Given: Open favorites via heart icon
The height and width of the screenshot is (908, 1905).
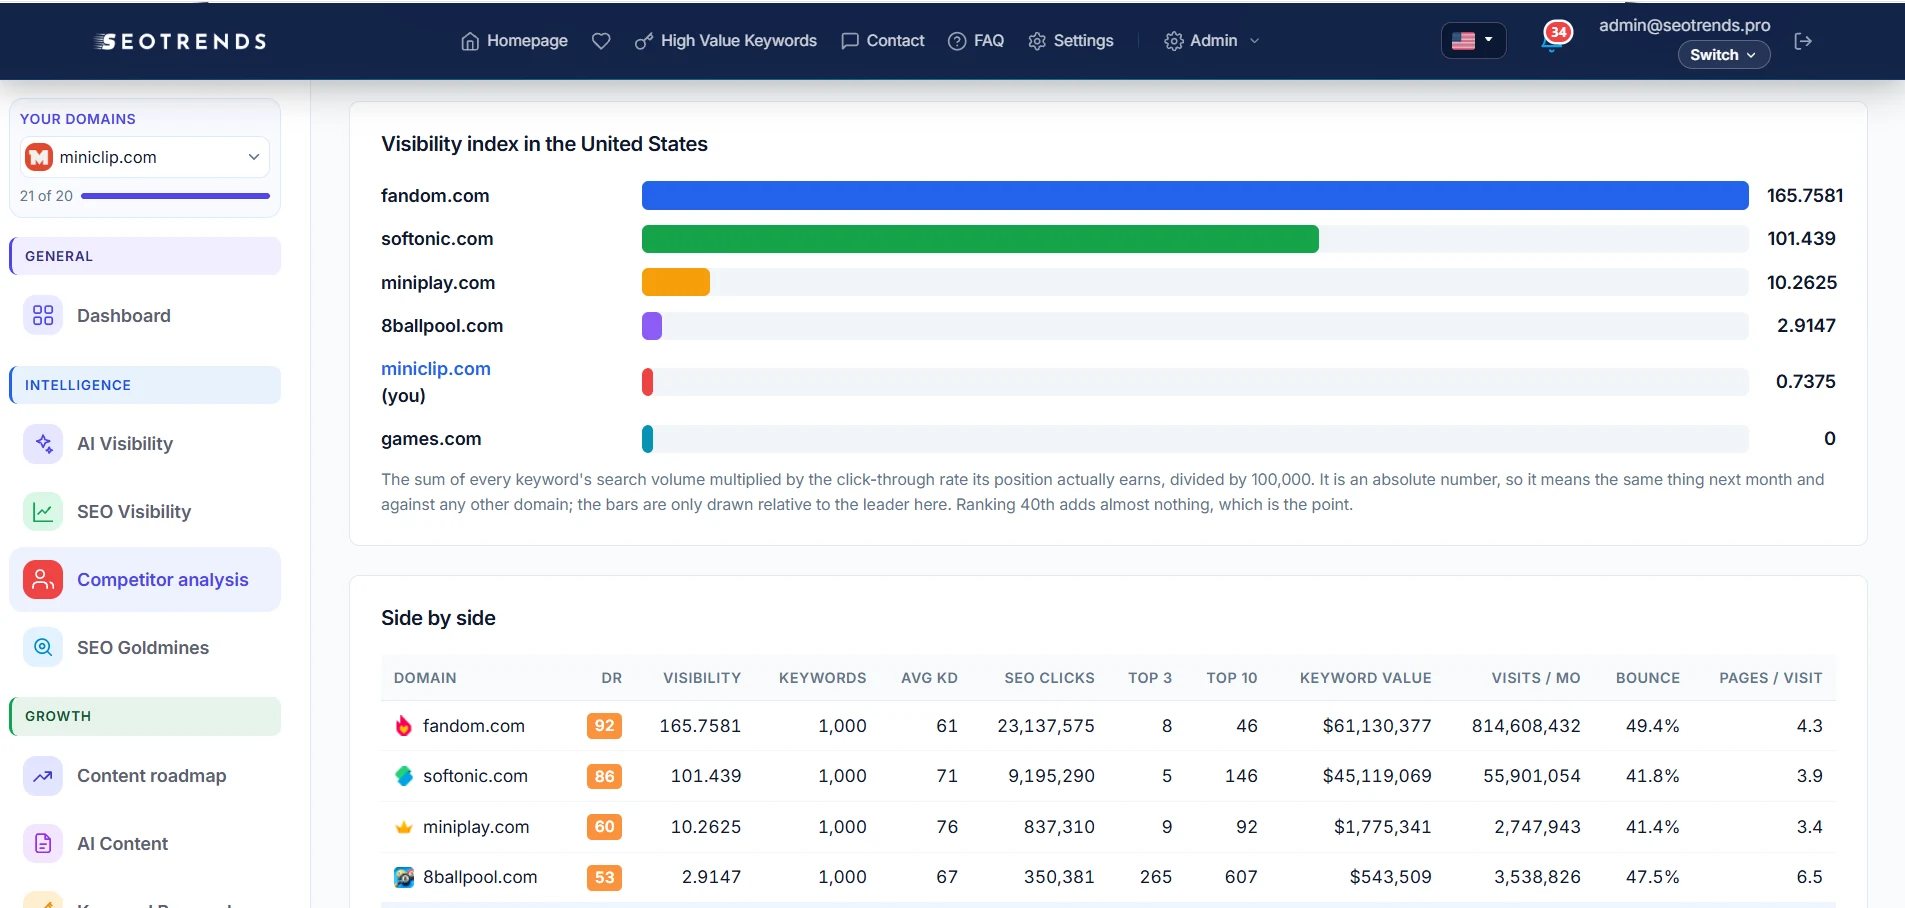Looking at the screenshot, I should (x=601, y=41).
